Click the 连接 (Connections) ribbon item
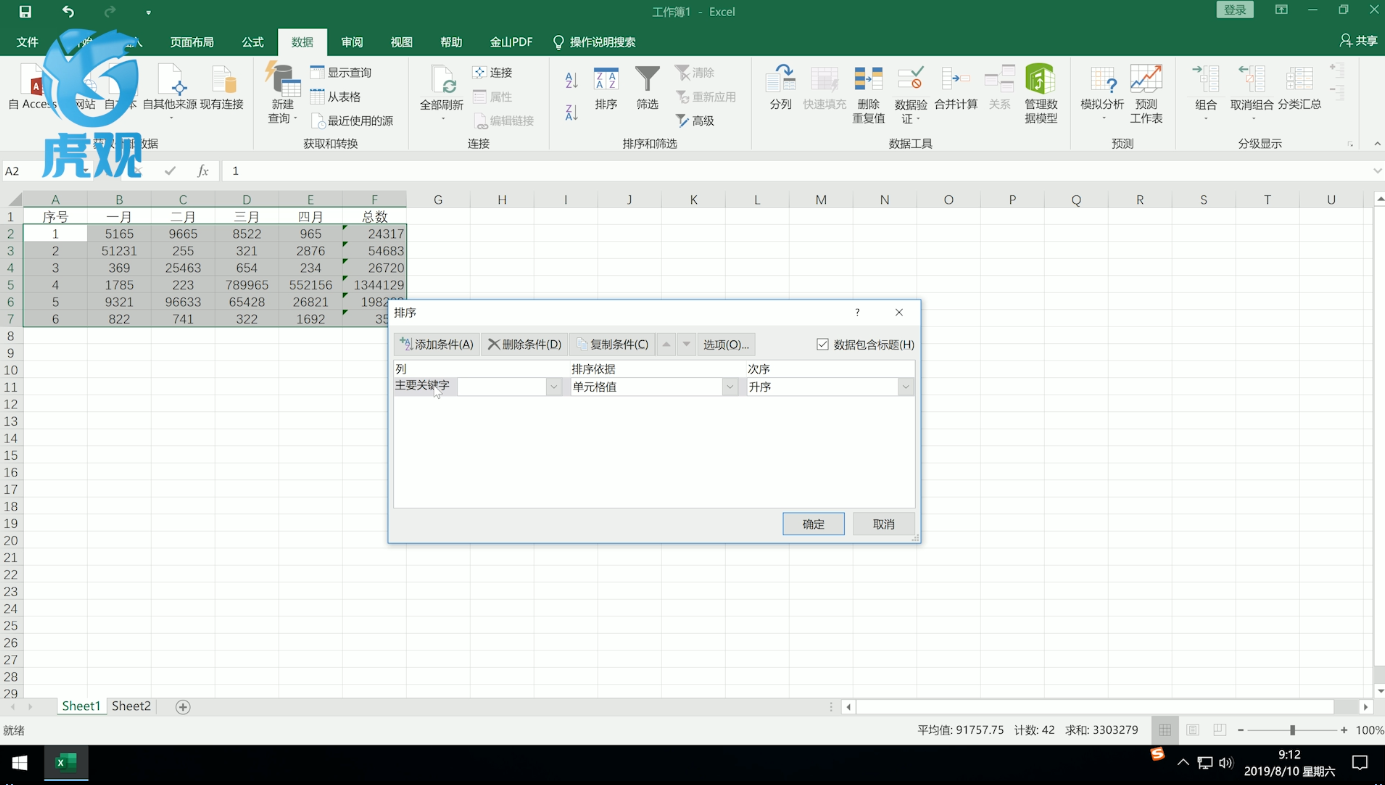 pyautogui.click(x=492, y=73)
